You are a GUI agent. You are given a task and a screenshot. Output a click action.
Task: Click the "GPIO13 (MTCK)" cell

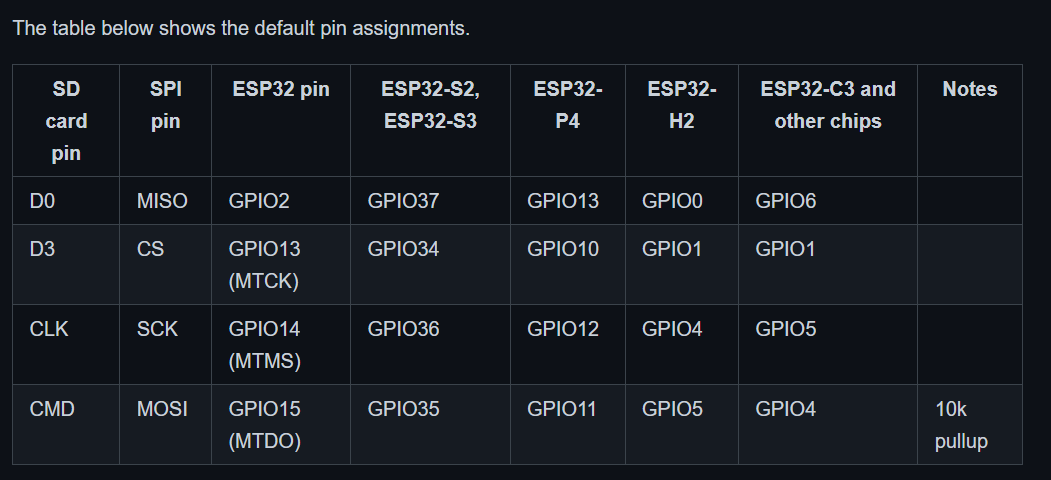(264, 265)
